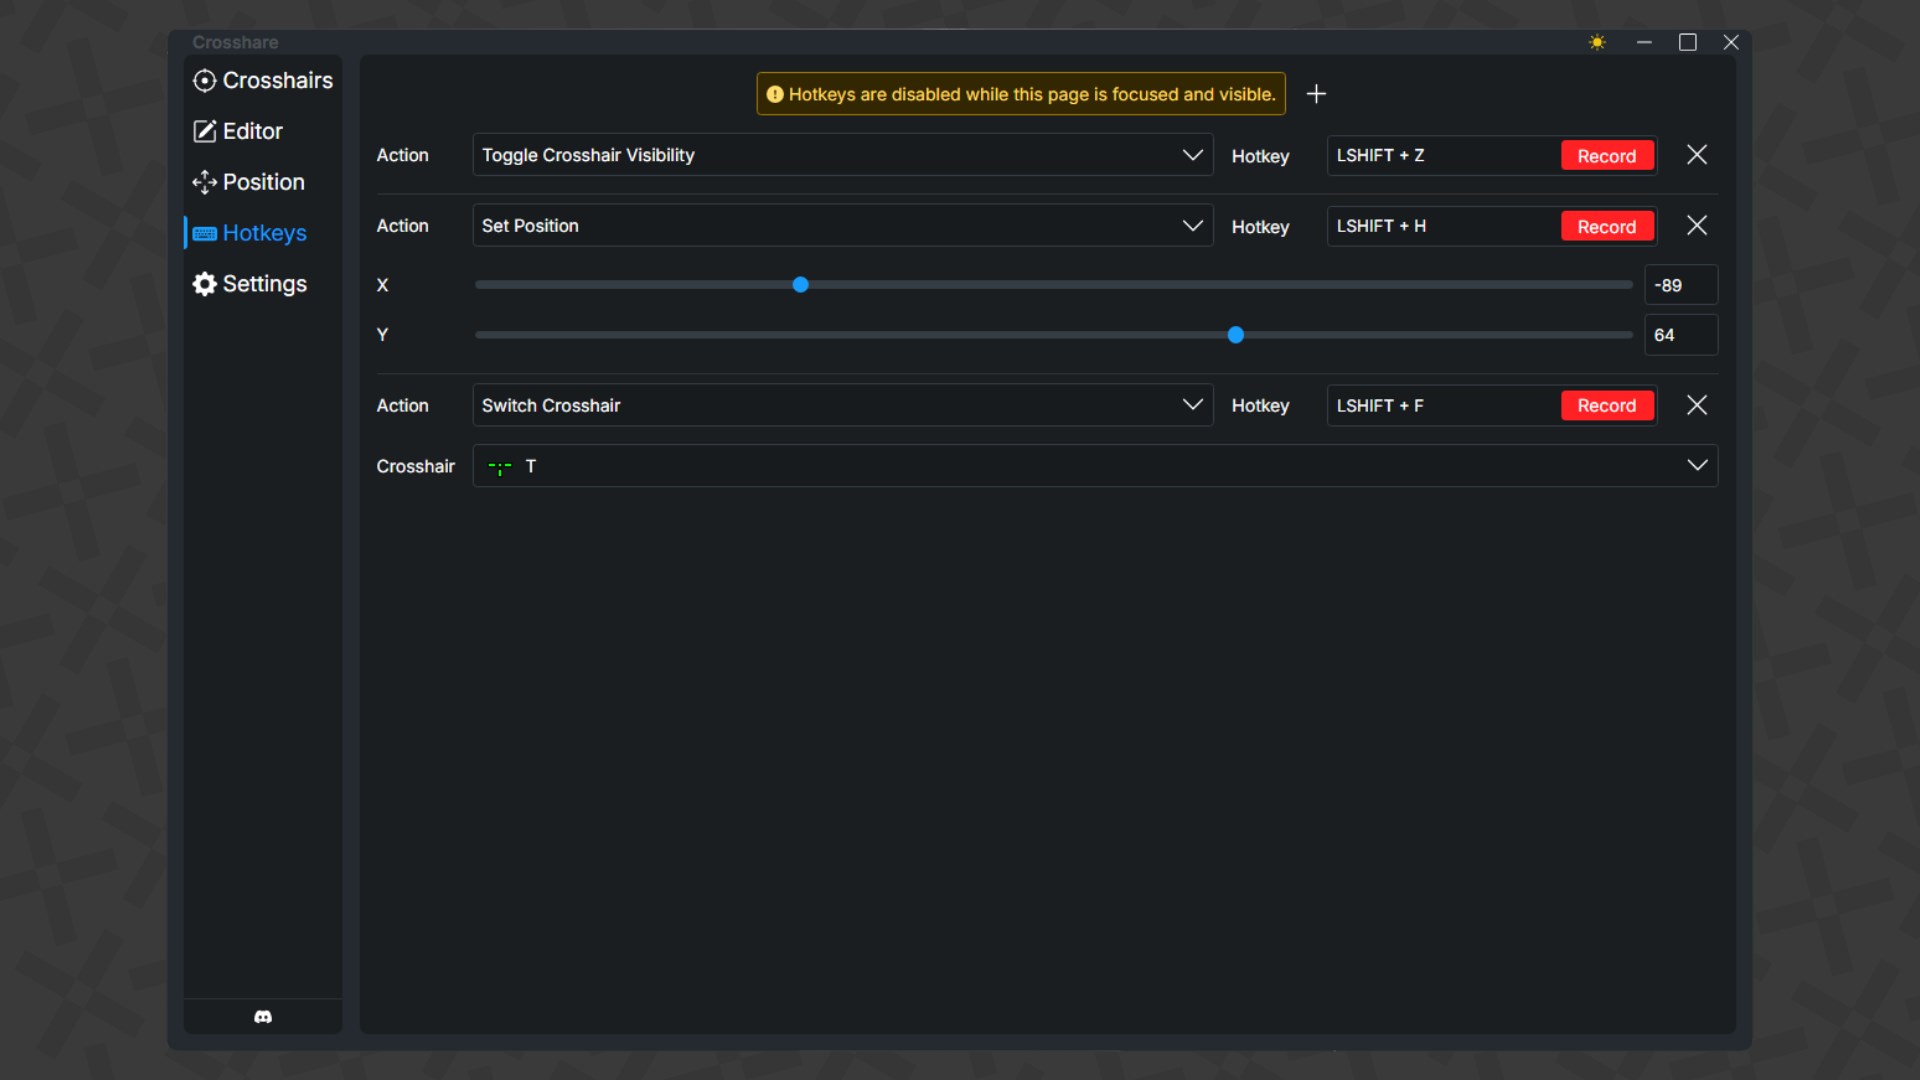The image size is (1920, 1080).
Task: Record a hotkey for Switch Crosshair
Action: click(1606, 405)
